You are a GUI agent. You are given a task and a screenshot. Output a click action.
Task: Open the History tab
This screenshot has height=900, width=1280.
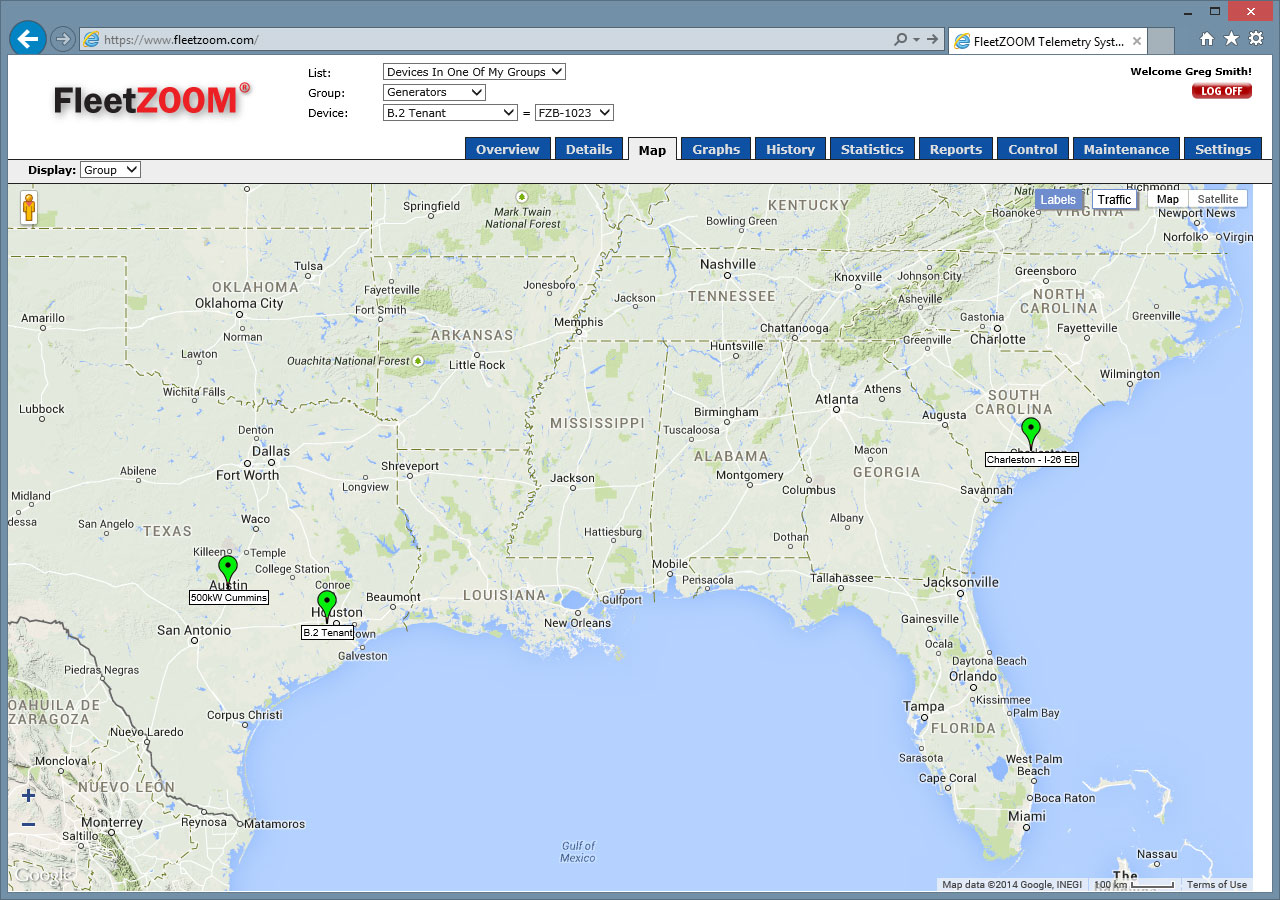pos(790,149)
